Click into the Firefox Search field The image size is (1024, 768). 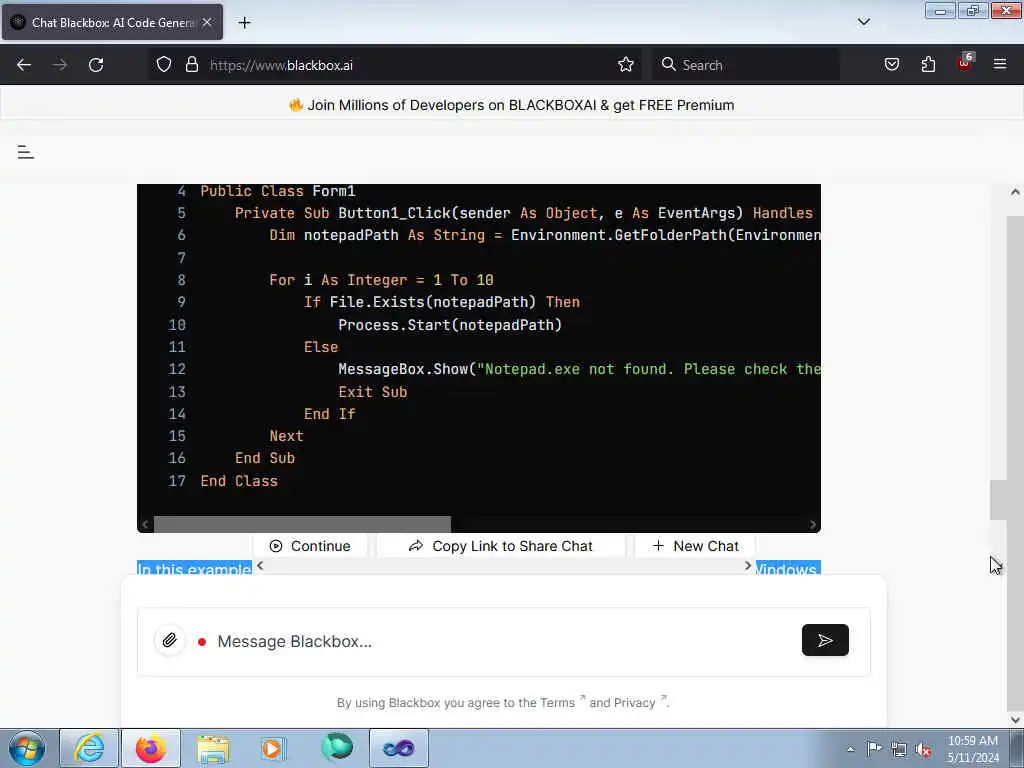tap(746, 65)
